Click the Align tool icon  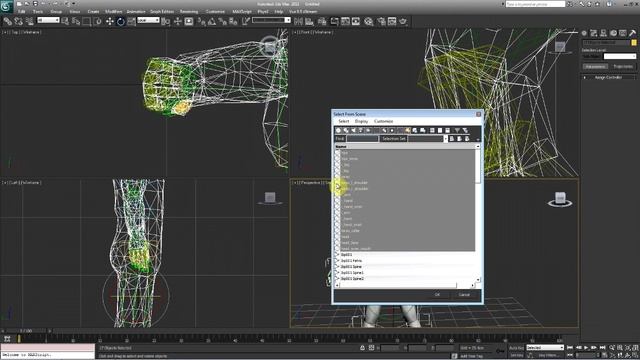click(x=309, y=21)
